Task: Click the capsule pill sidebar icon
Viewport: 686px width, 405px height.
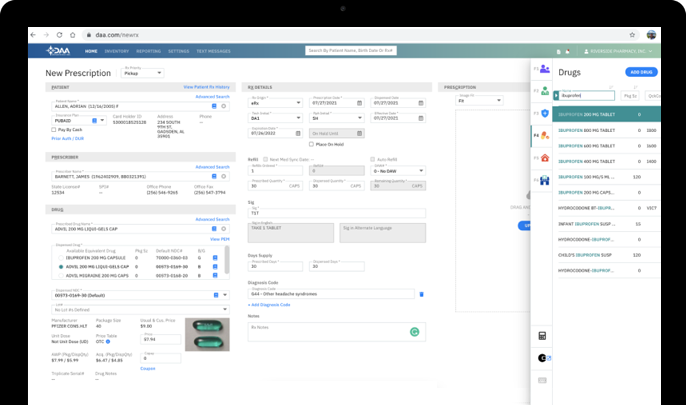Action: (544, 135)
